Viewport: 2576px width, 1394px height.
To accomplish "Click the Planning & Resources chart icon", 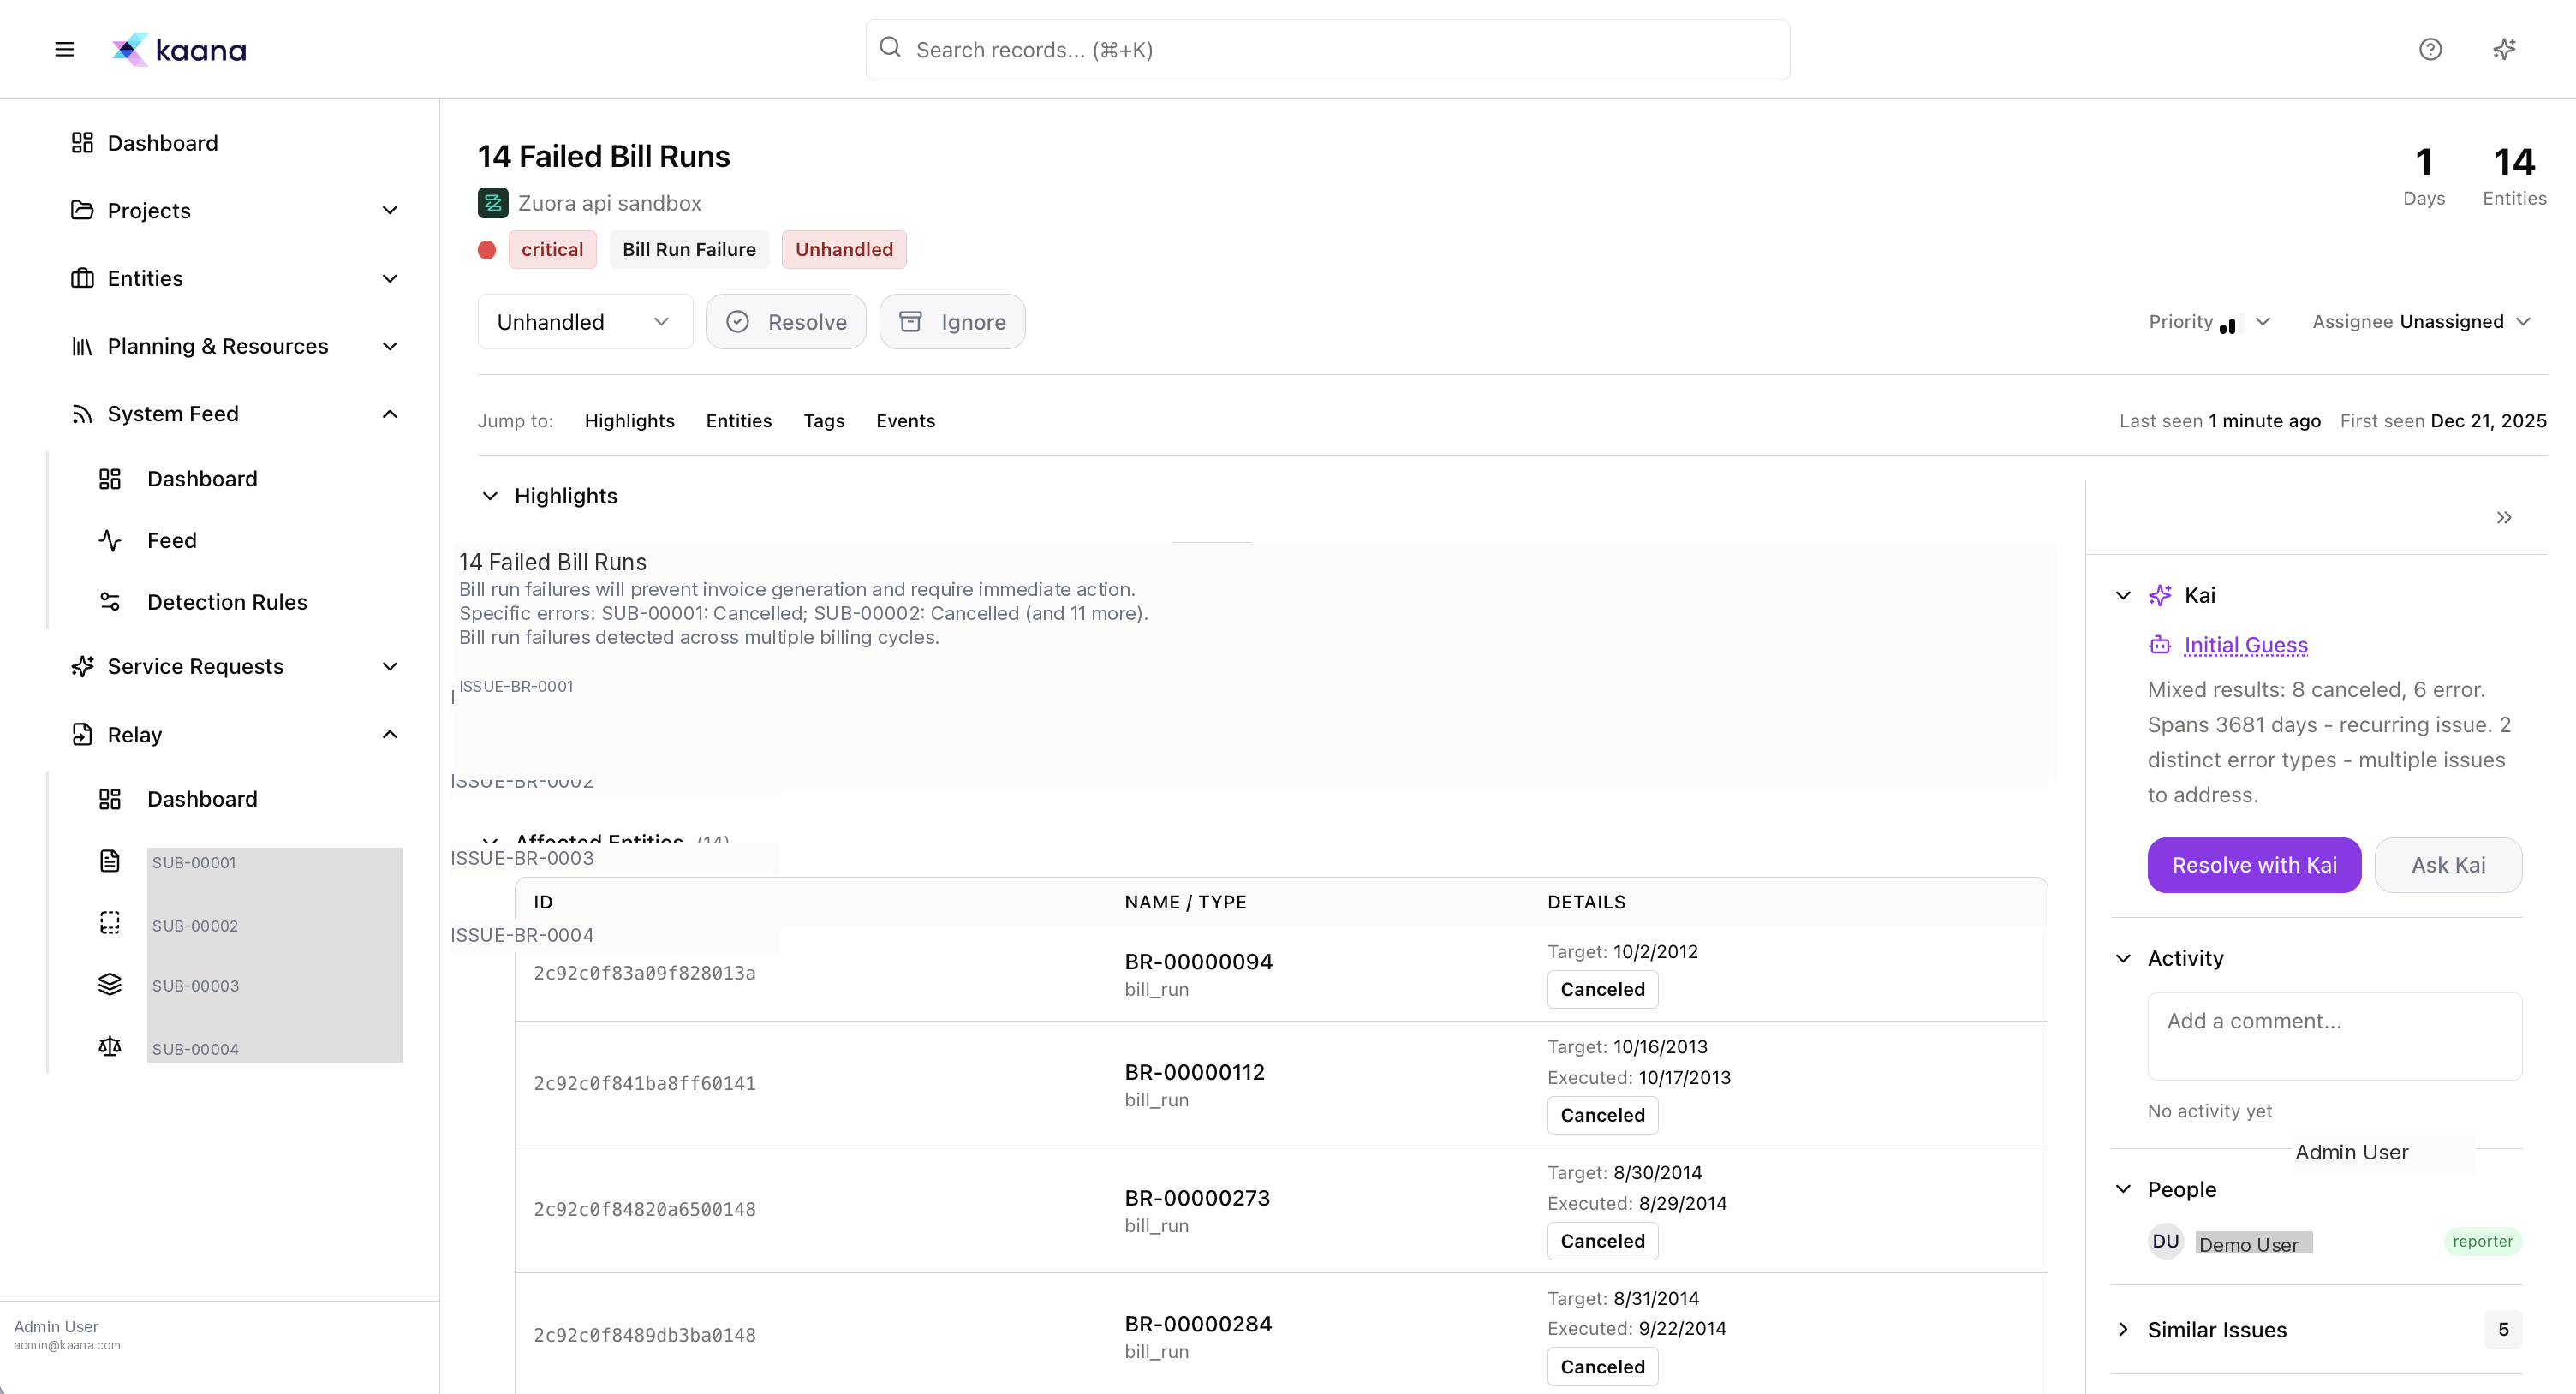I will click(x=82, y=346).
